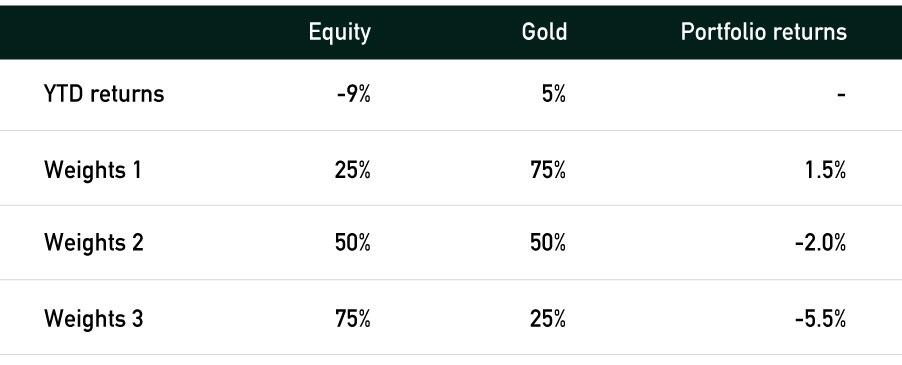
Task: Select the Weights 1 row label
Action: (x=92, y=170)
